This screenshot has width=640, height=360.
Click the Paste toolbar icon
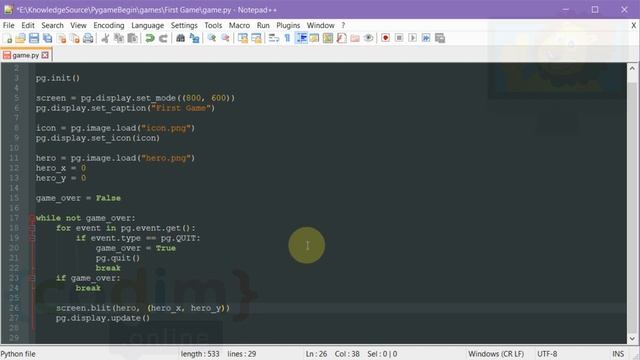coord(132,38)
